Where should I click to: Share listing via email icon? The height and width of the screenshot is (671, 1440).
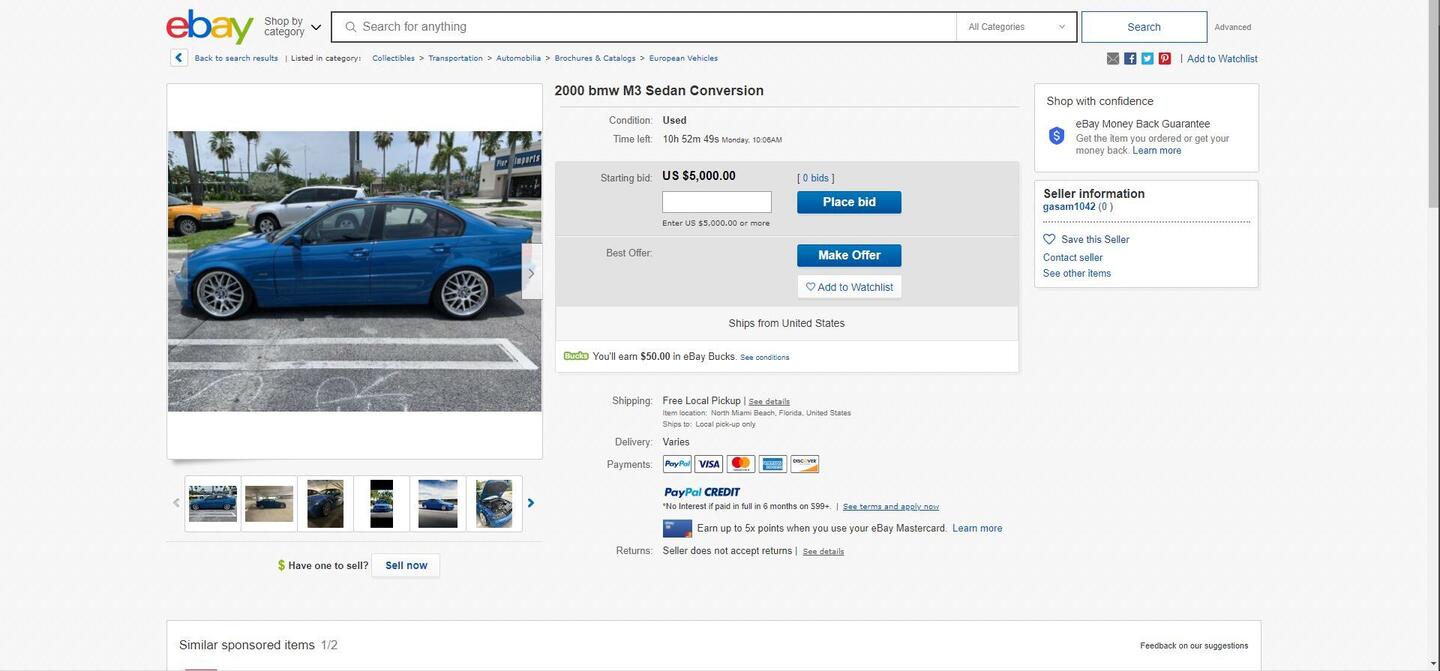point(1113,59)
